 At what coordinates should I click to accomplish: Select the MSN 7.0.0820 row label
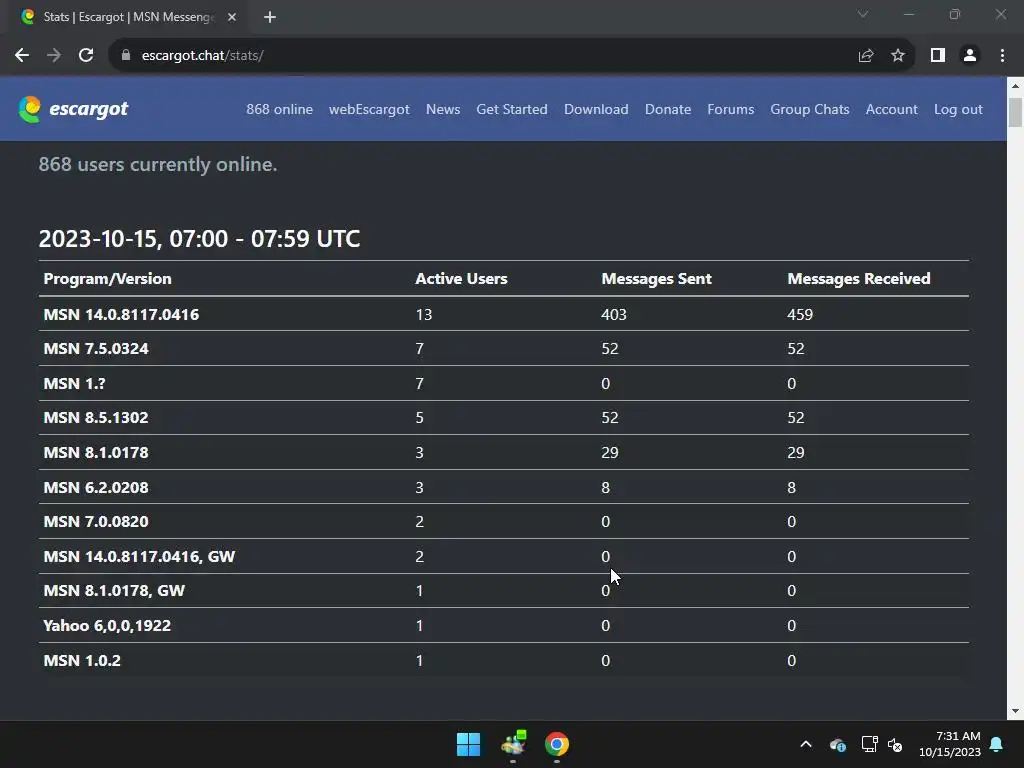click(96, 522)
